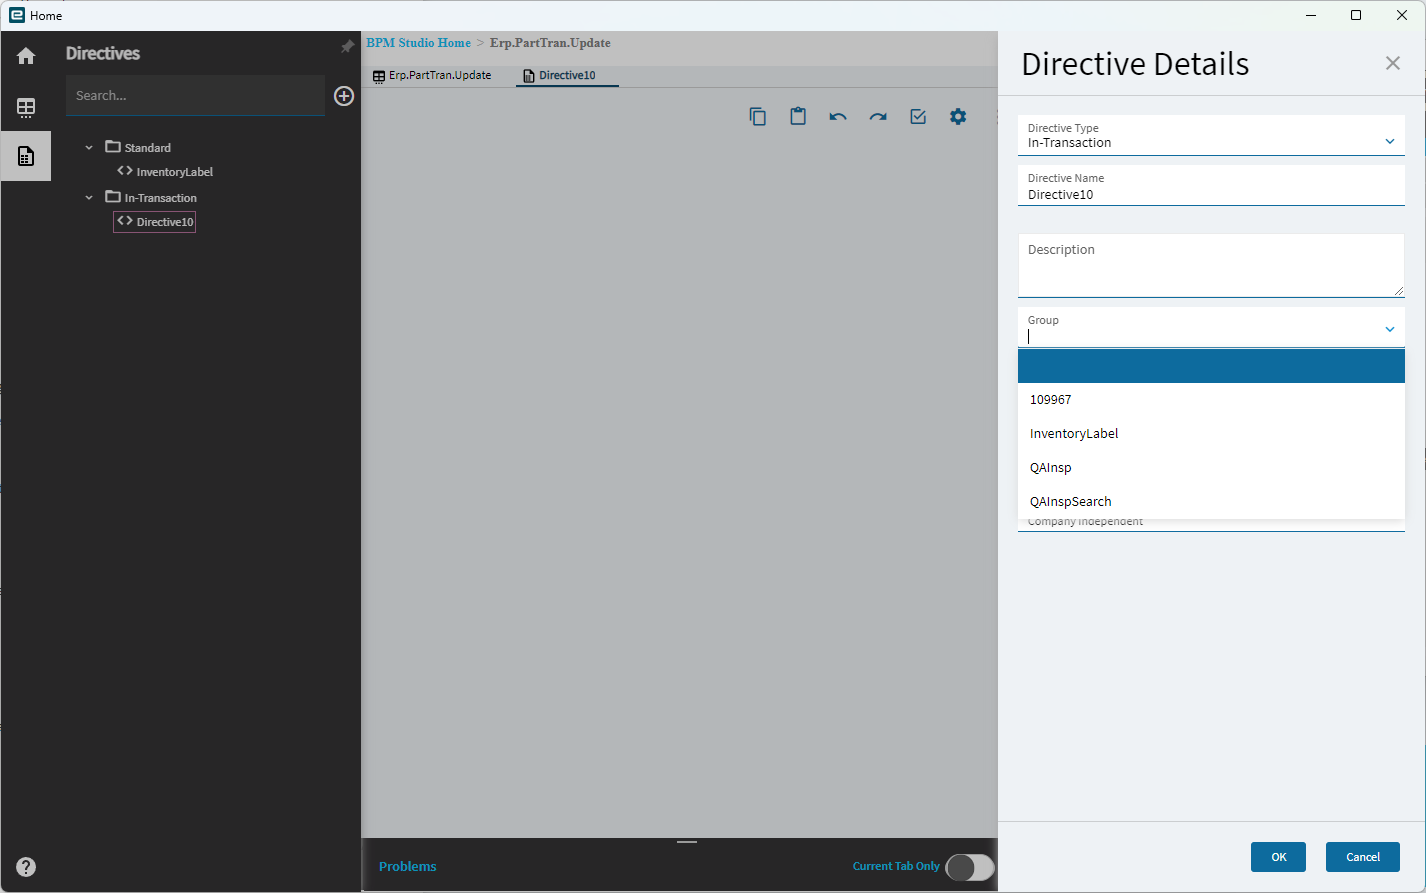This screenshot has width=1426, height=893.
Task: Pin the Directives panel
Action: coord(346,46)
